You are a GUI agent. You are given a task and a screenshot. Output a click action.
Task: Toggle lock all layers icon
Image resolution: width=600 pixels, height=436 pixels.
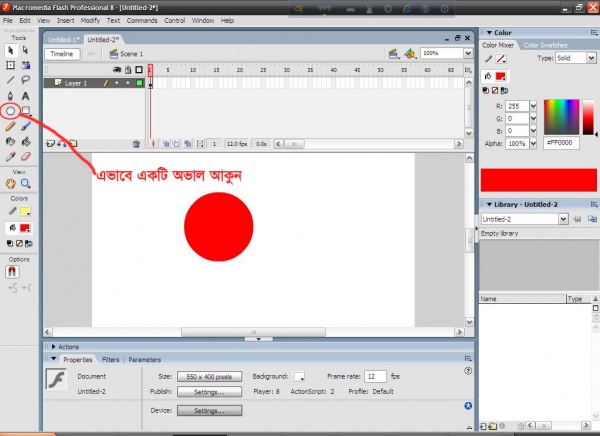coord(128,70)
